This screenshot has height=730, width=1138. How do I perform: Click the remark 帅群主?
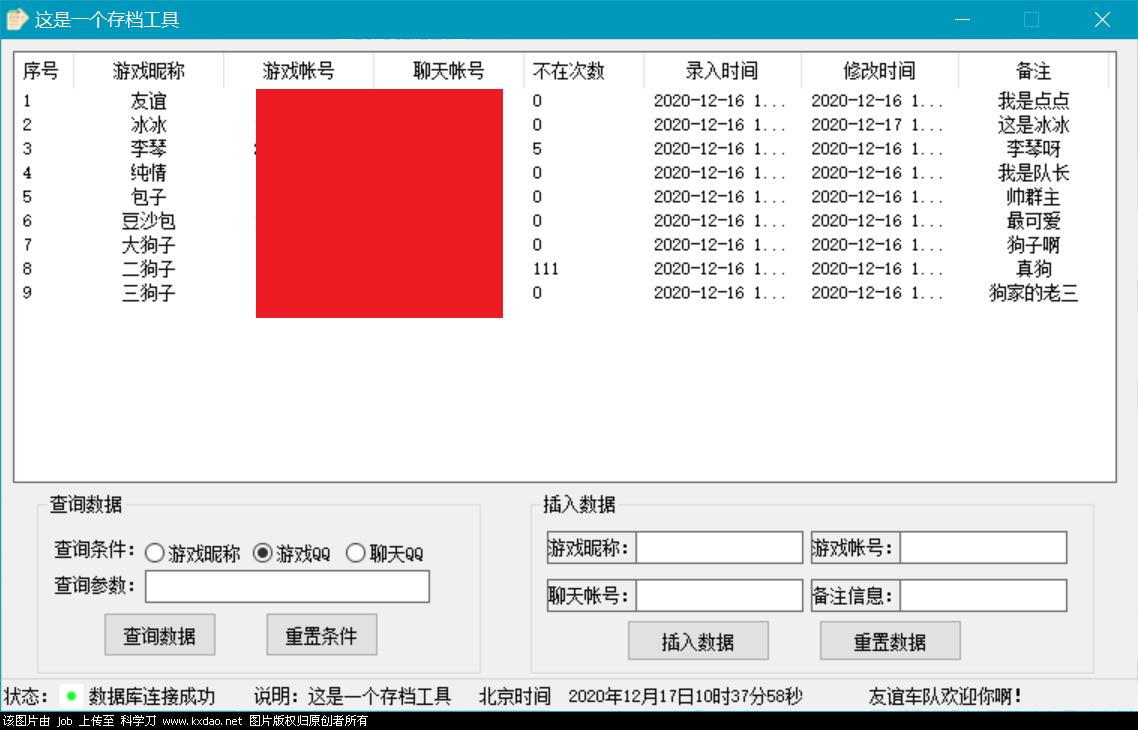point(1033,197)
